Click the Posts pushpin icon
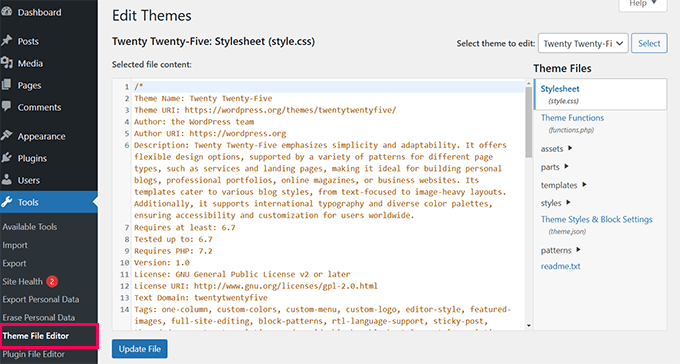The image size is (680, 364). (7, 41)
